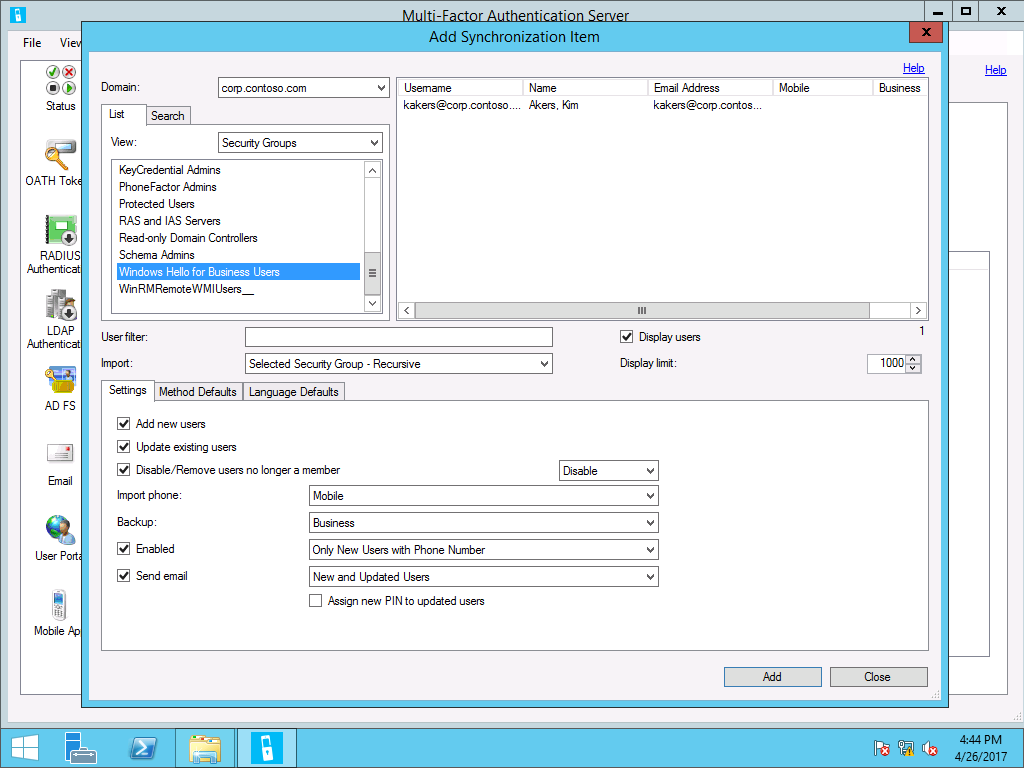Image resolution: width=1024 pixels, height=768 pixels.
Task: Toggle Display users checkbox
Action: [627, 337]
